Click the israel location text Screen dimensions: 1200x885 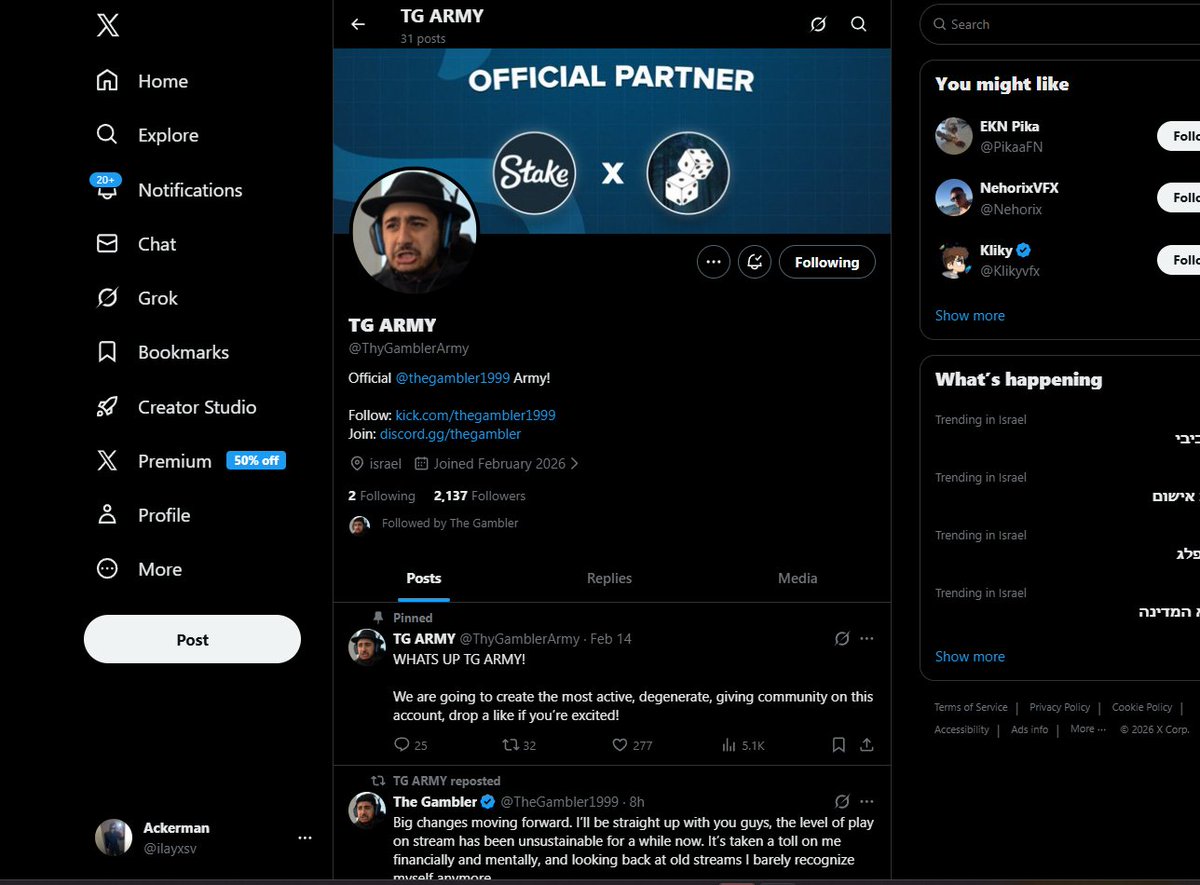pos(385,464)
